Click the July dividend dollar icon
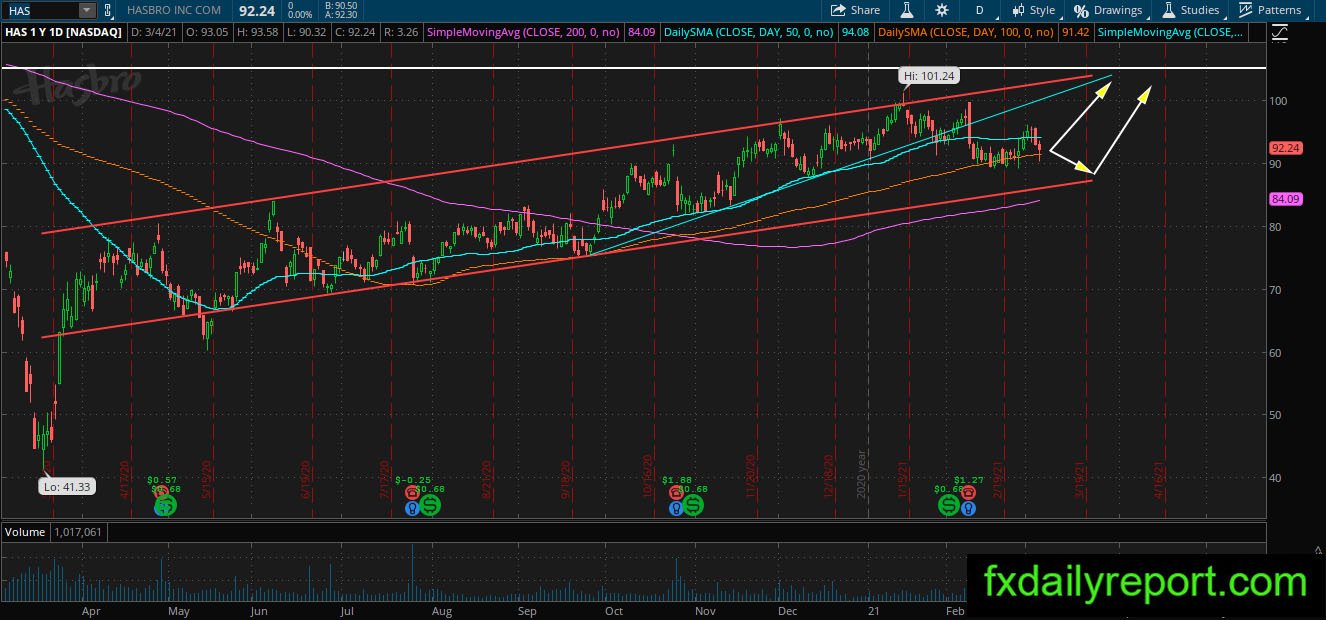Image resolution: width=1326 pixels, height=620 pixels. 430,507
